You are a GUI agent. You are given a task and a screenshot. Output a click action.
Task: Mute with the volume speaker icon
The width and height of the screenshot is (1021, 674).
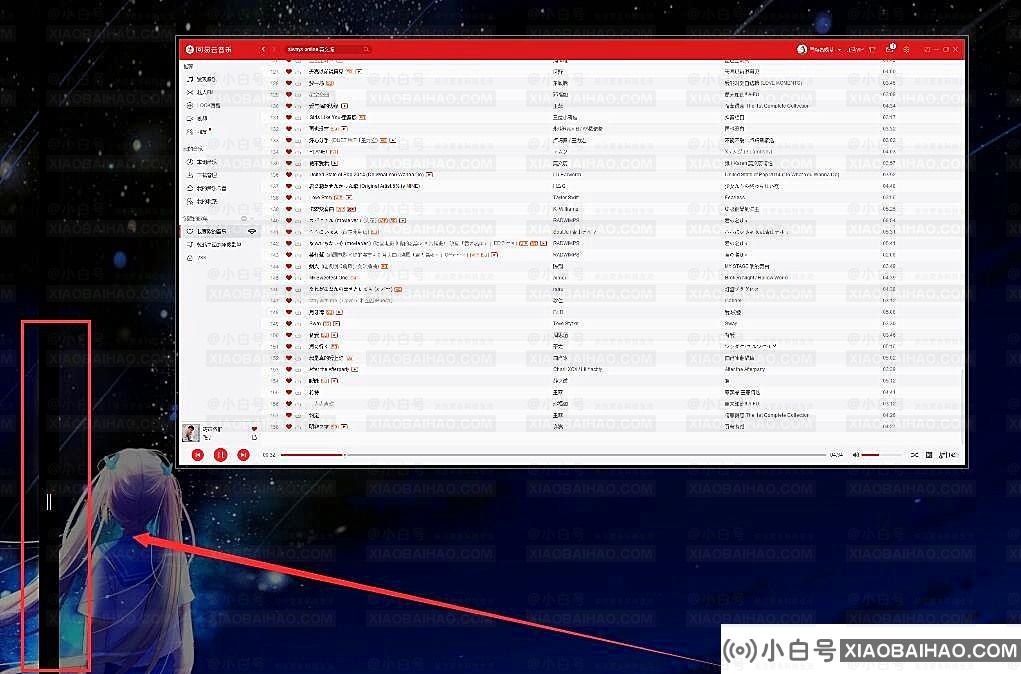click(x=856, y=455)
